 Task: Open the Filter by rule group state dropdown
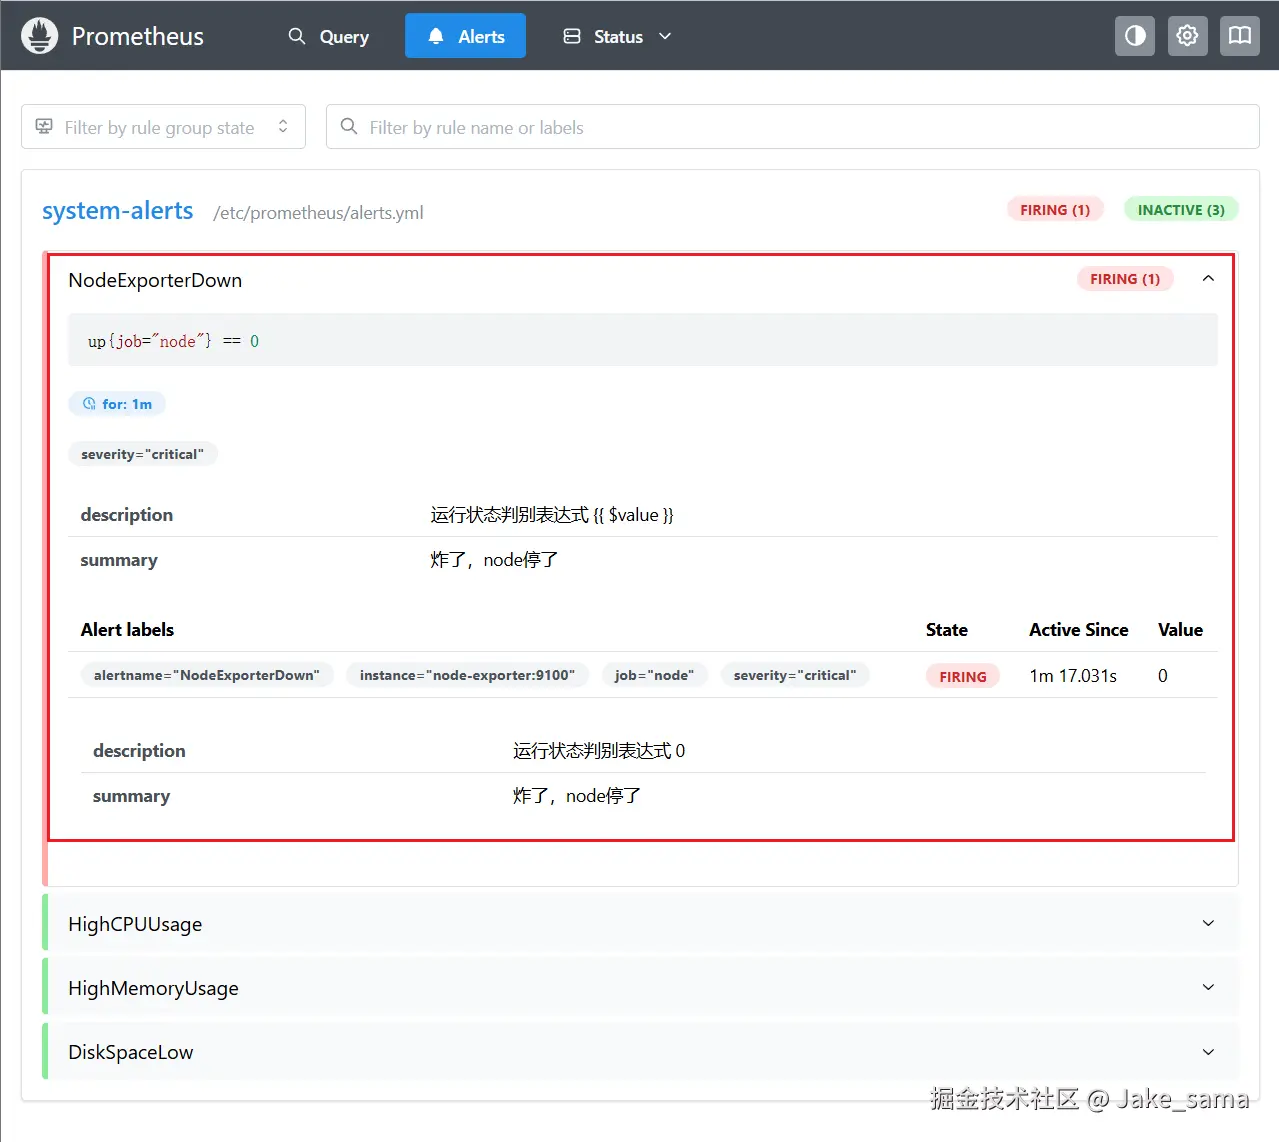(x=163, y=127)
